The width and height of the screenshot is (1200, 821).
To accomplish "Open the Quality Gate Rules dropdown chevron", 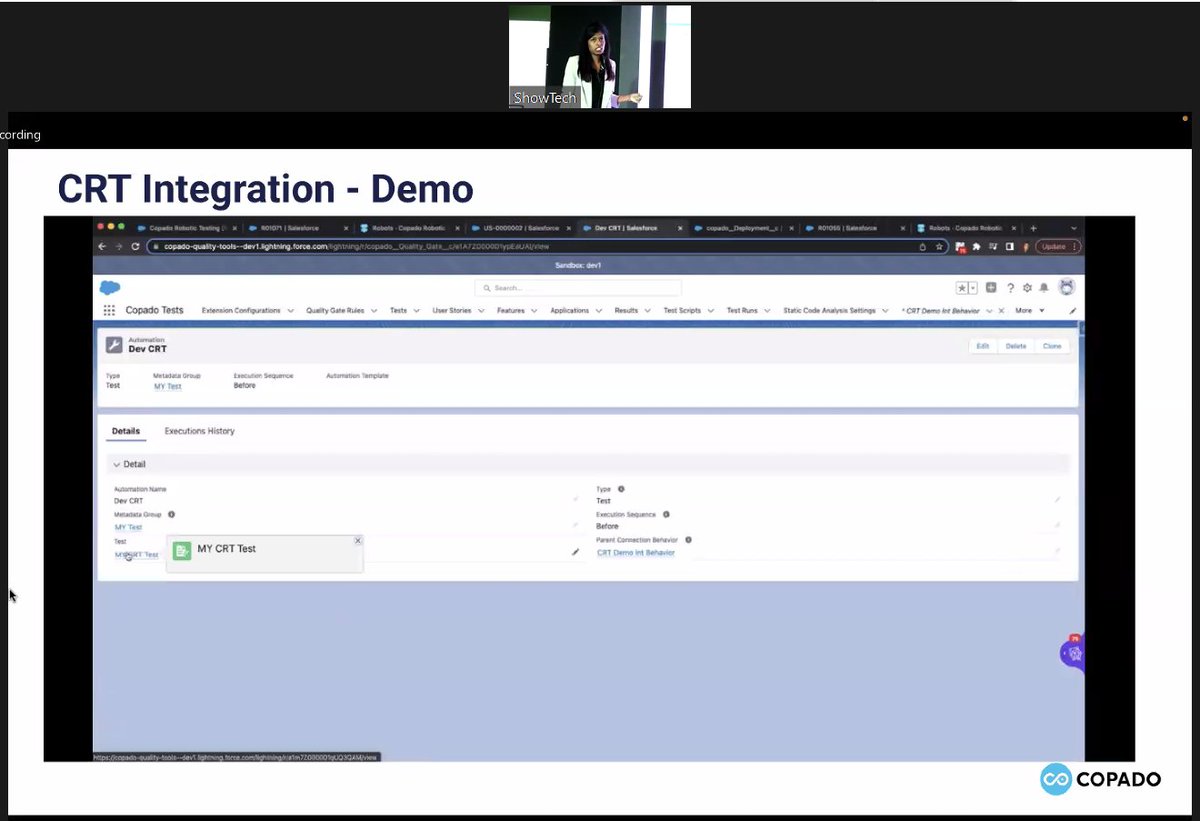I will click(375, 311).
